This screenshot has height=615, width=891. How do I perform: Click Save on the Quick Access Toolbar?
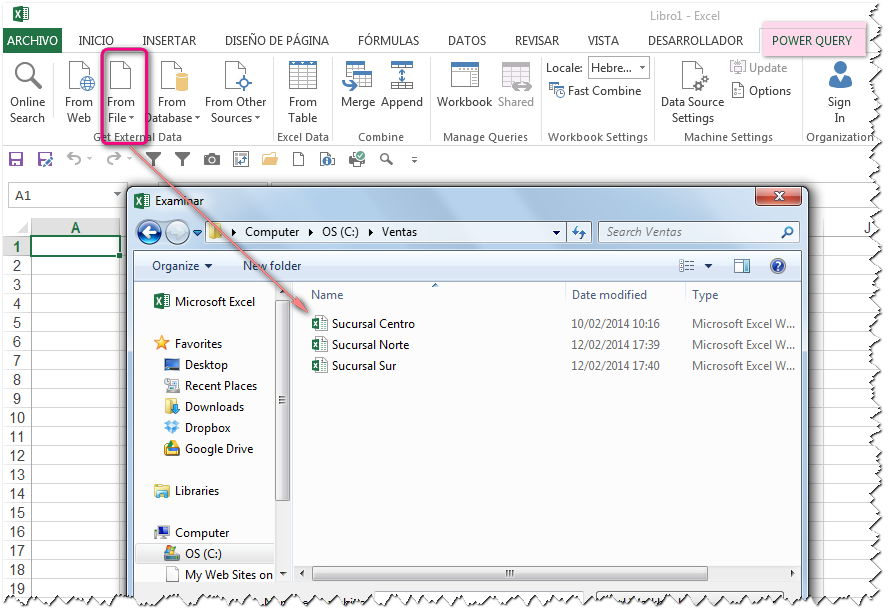click(x=14, y=159)
